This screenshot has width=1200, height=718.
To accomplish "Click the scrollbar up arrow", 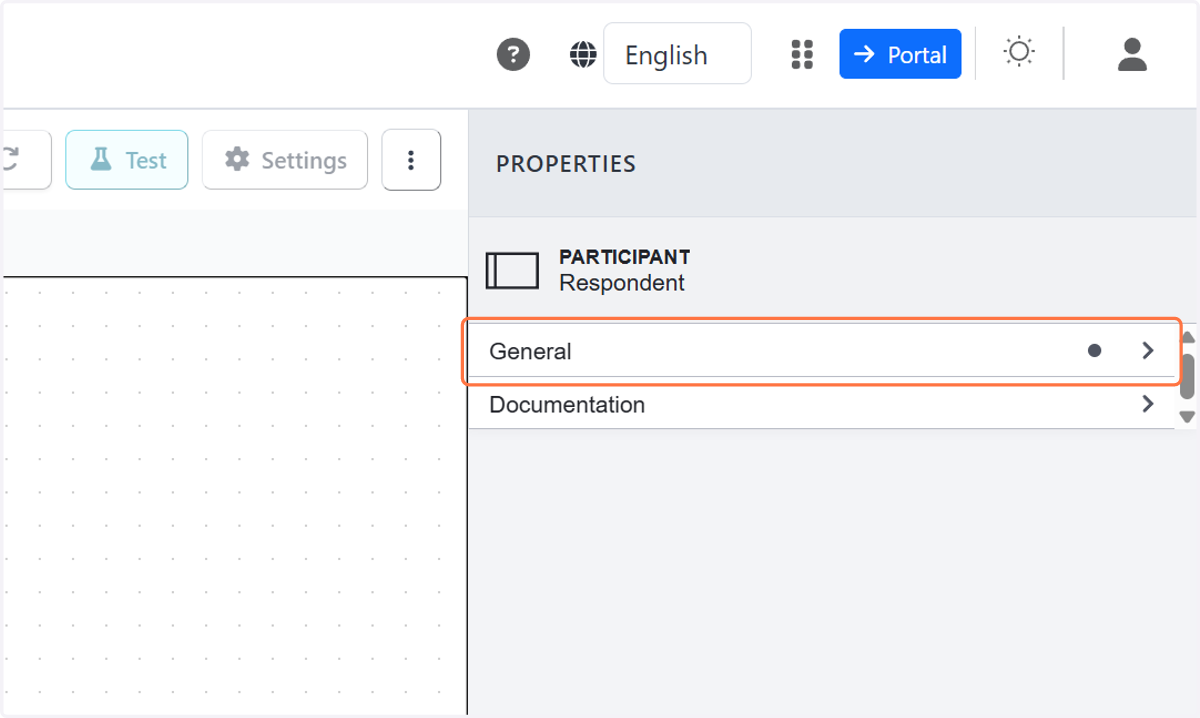I will coord(1188,338).
